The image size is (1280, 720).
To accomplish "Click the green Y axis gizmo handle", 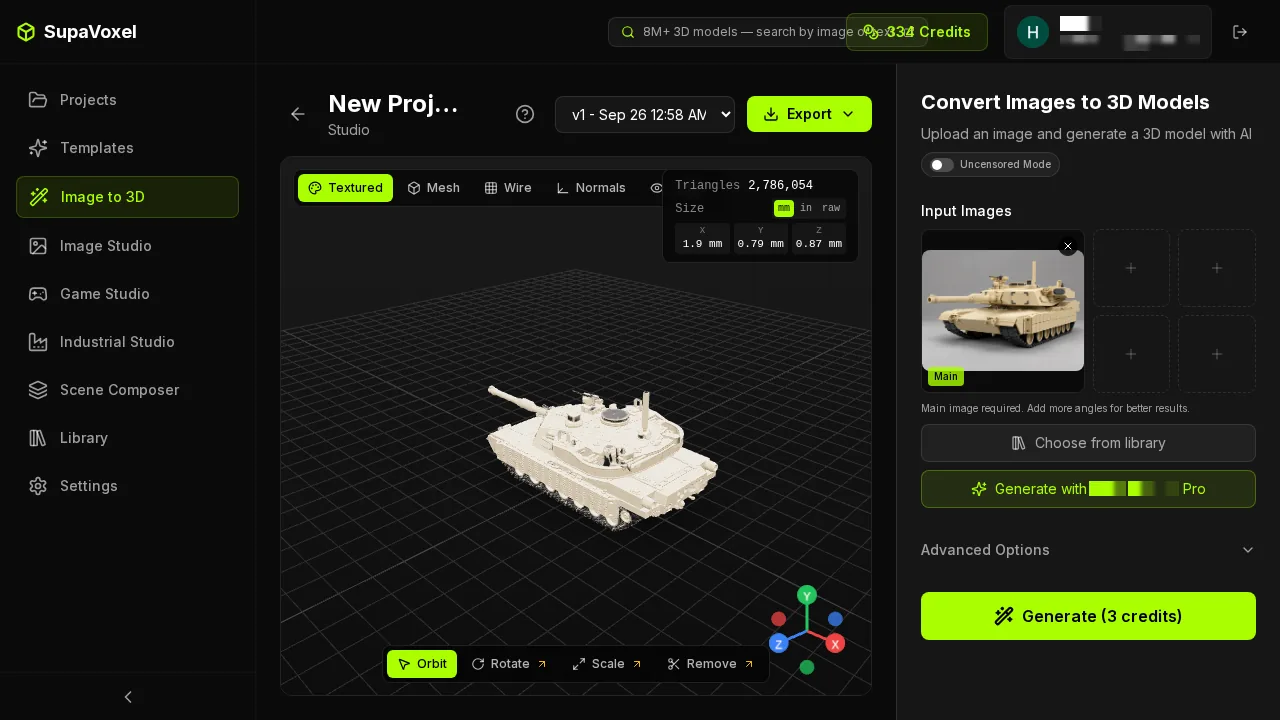I will pyautogui.click(x=807, y=596).
